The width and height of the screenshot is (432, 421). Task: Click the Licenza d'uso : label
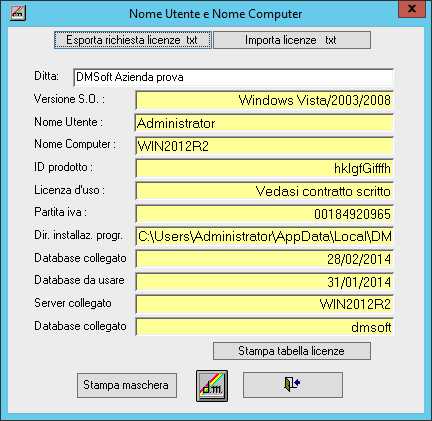69,190
